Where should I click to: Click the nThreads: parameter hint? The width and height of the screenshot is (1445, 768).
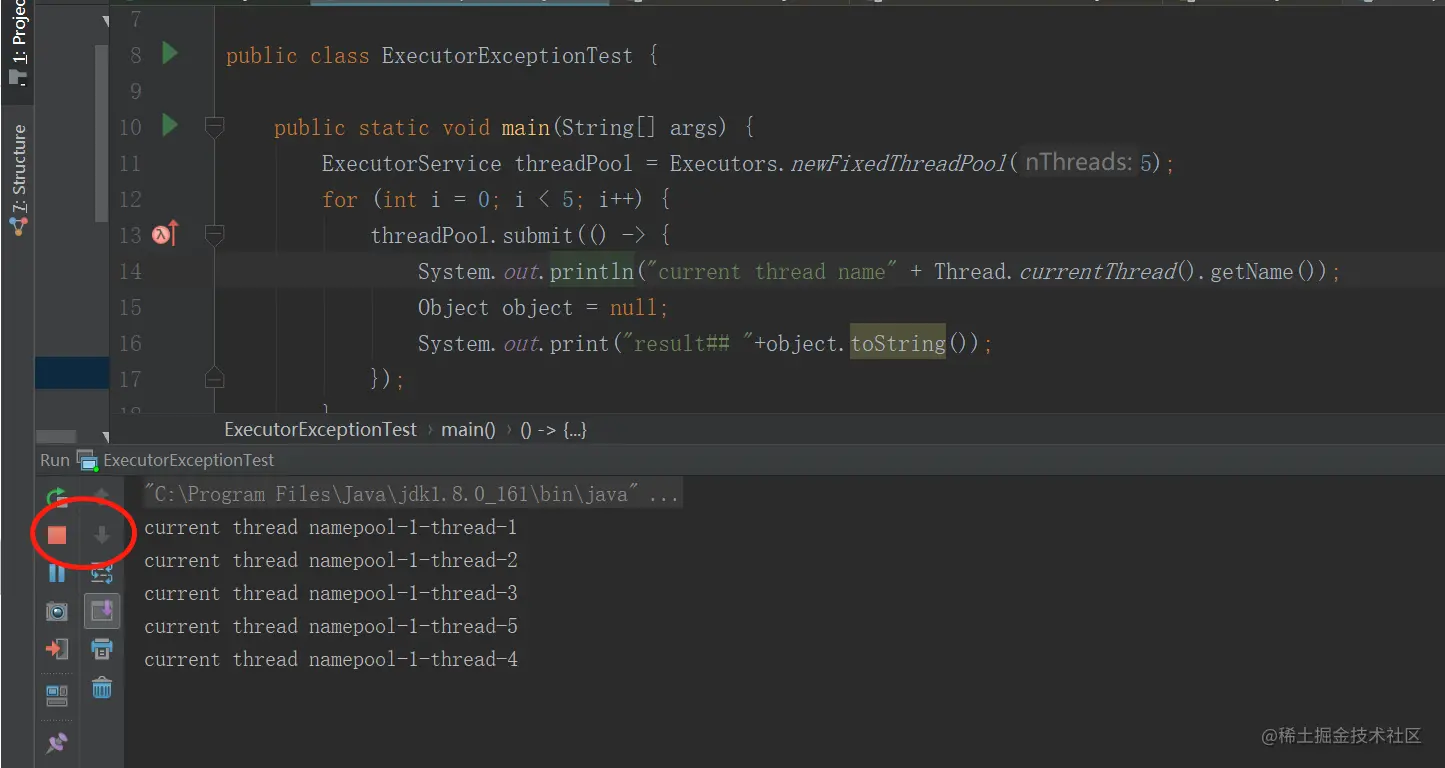(1079, 162)
